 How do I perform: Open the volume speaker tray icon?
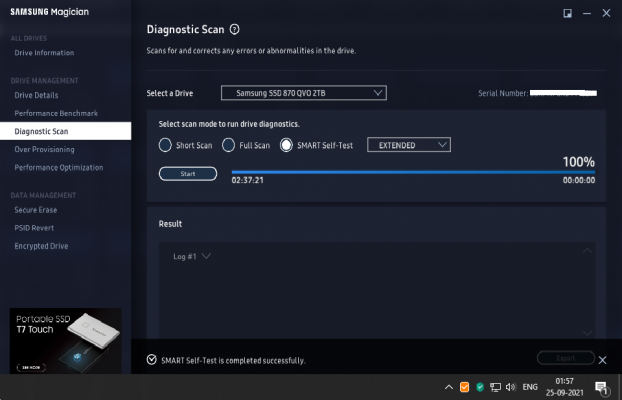tap(511, 387)
